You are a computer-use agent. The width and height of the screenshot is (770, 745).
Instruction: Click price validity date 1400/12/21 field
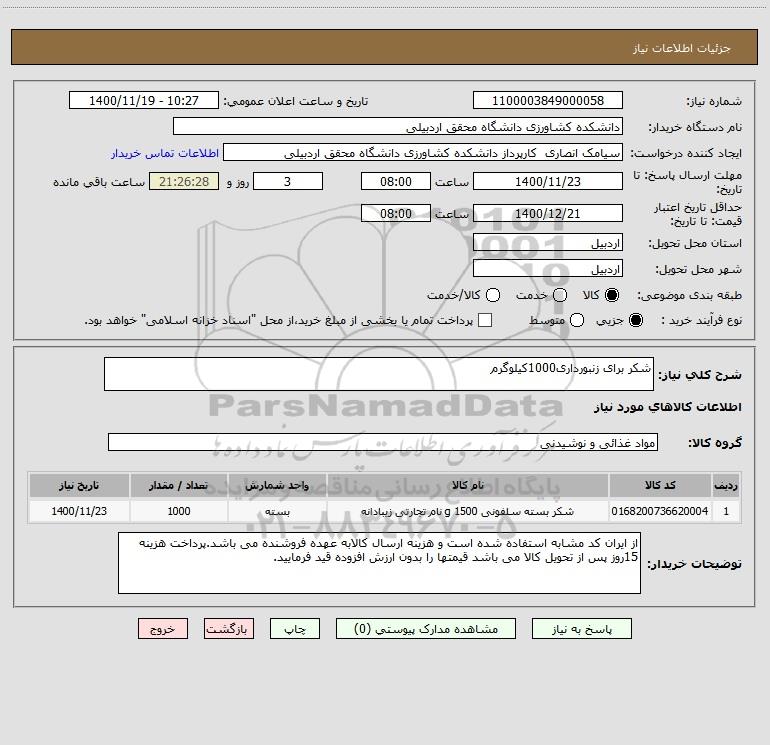[548, 213]
